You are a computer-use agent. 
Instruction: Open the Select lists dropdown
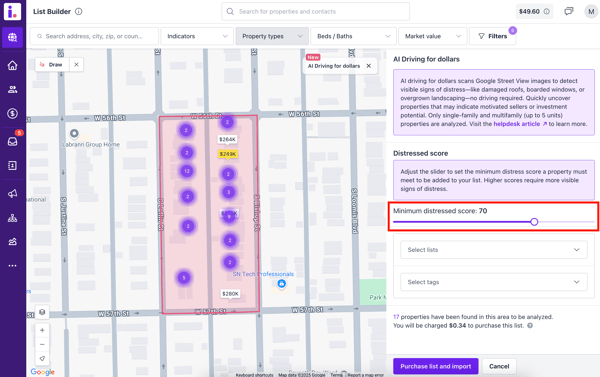click(494, 250)
